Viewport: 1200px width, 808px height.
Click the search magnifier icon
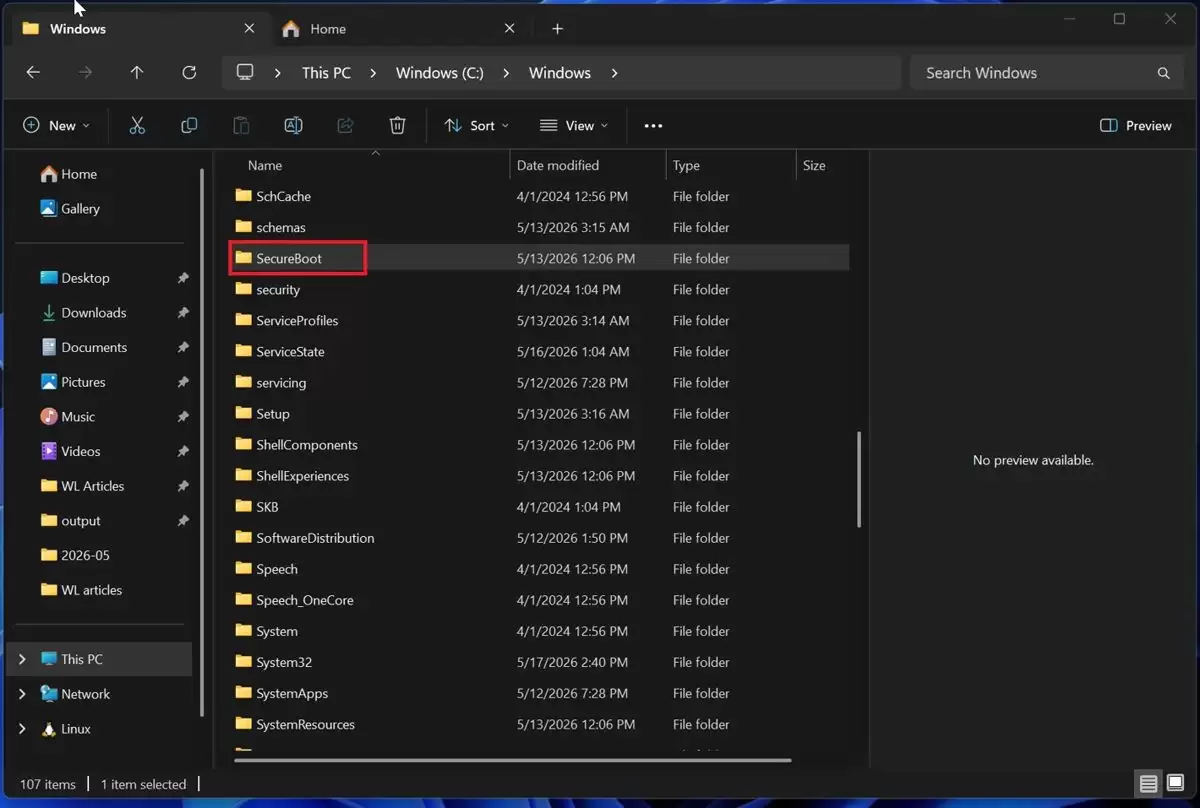point(1163,73)
